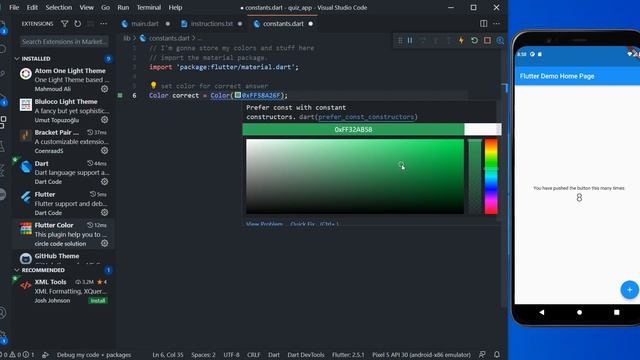
Task: Open Flutter Color extension gear settings
Action: [104, 244]
